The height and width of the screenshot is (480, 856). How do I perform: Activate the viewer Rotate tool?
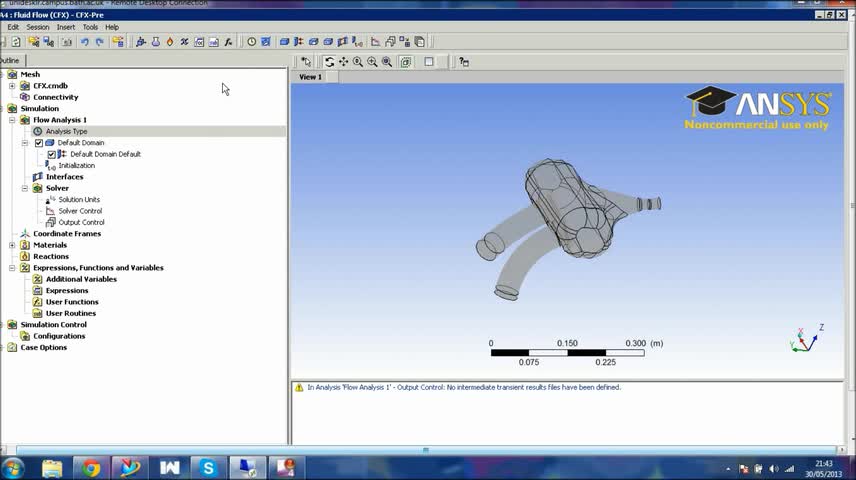pos(329,62)
